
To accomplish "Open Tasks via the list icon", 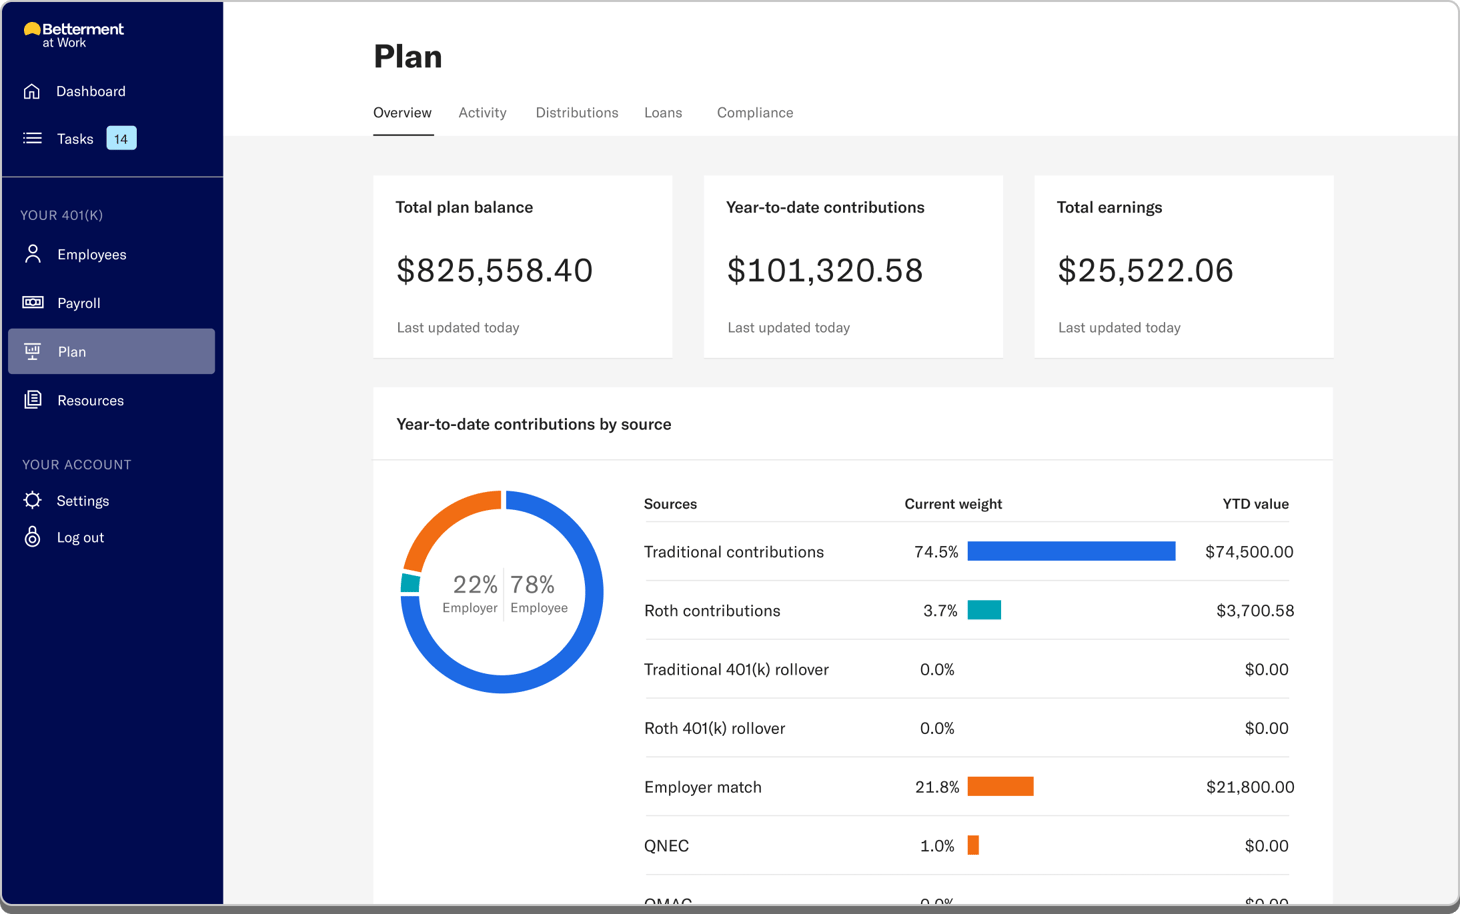I will pyautogui.click(x=33, y=138).
